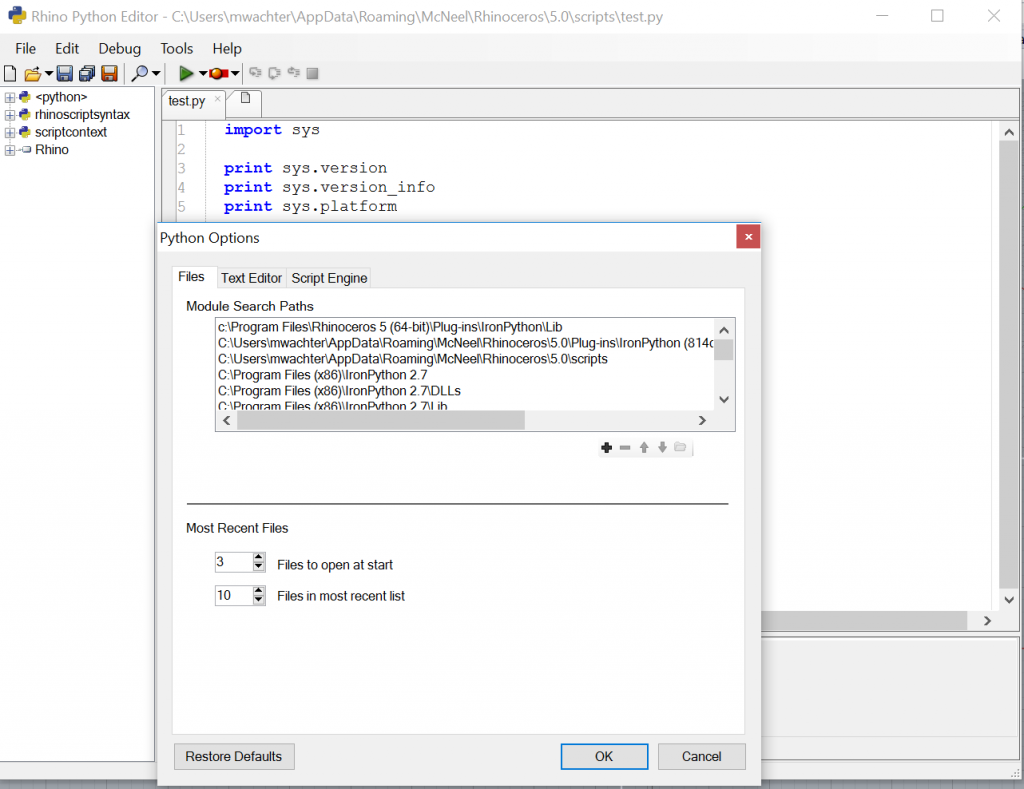Viewport: 1024px width, 789px height.
Task: Click the right arrow of the paths horizontal scrollbar
Action: click(x=702, y=421)
